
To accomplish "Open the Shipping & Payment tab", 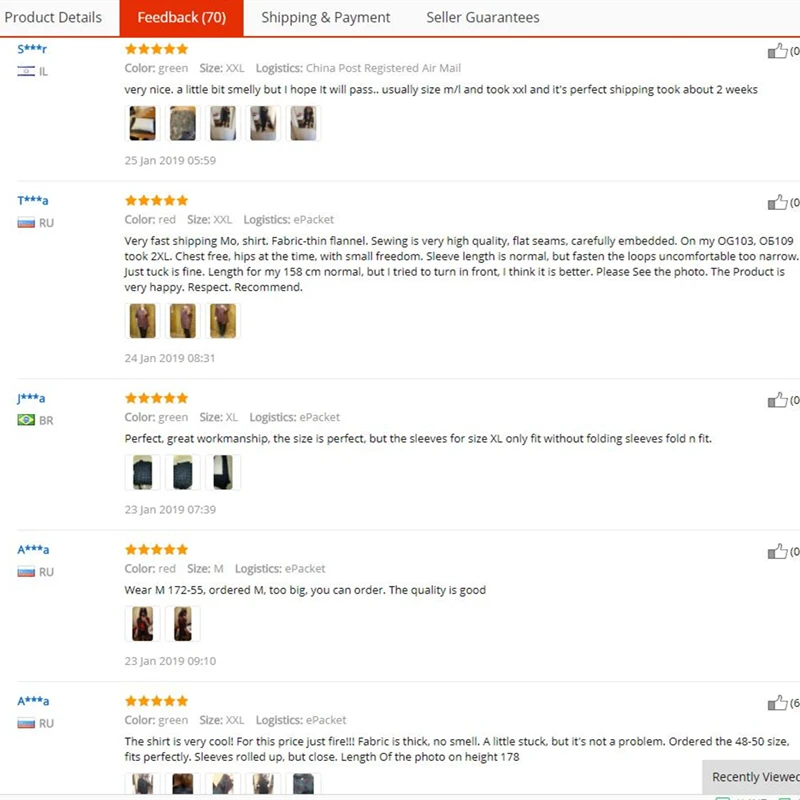I will click(x=326, y=17).
